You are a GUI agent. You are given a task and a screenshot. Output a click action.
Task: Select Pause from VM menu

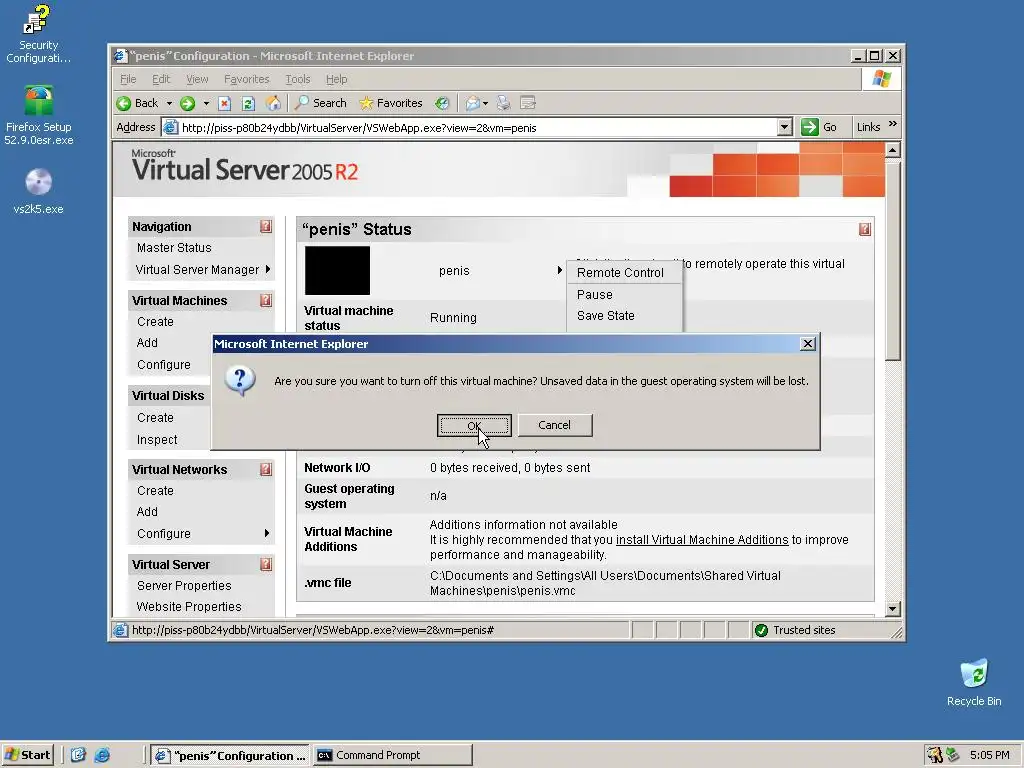tap(595, 295)
